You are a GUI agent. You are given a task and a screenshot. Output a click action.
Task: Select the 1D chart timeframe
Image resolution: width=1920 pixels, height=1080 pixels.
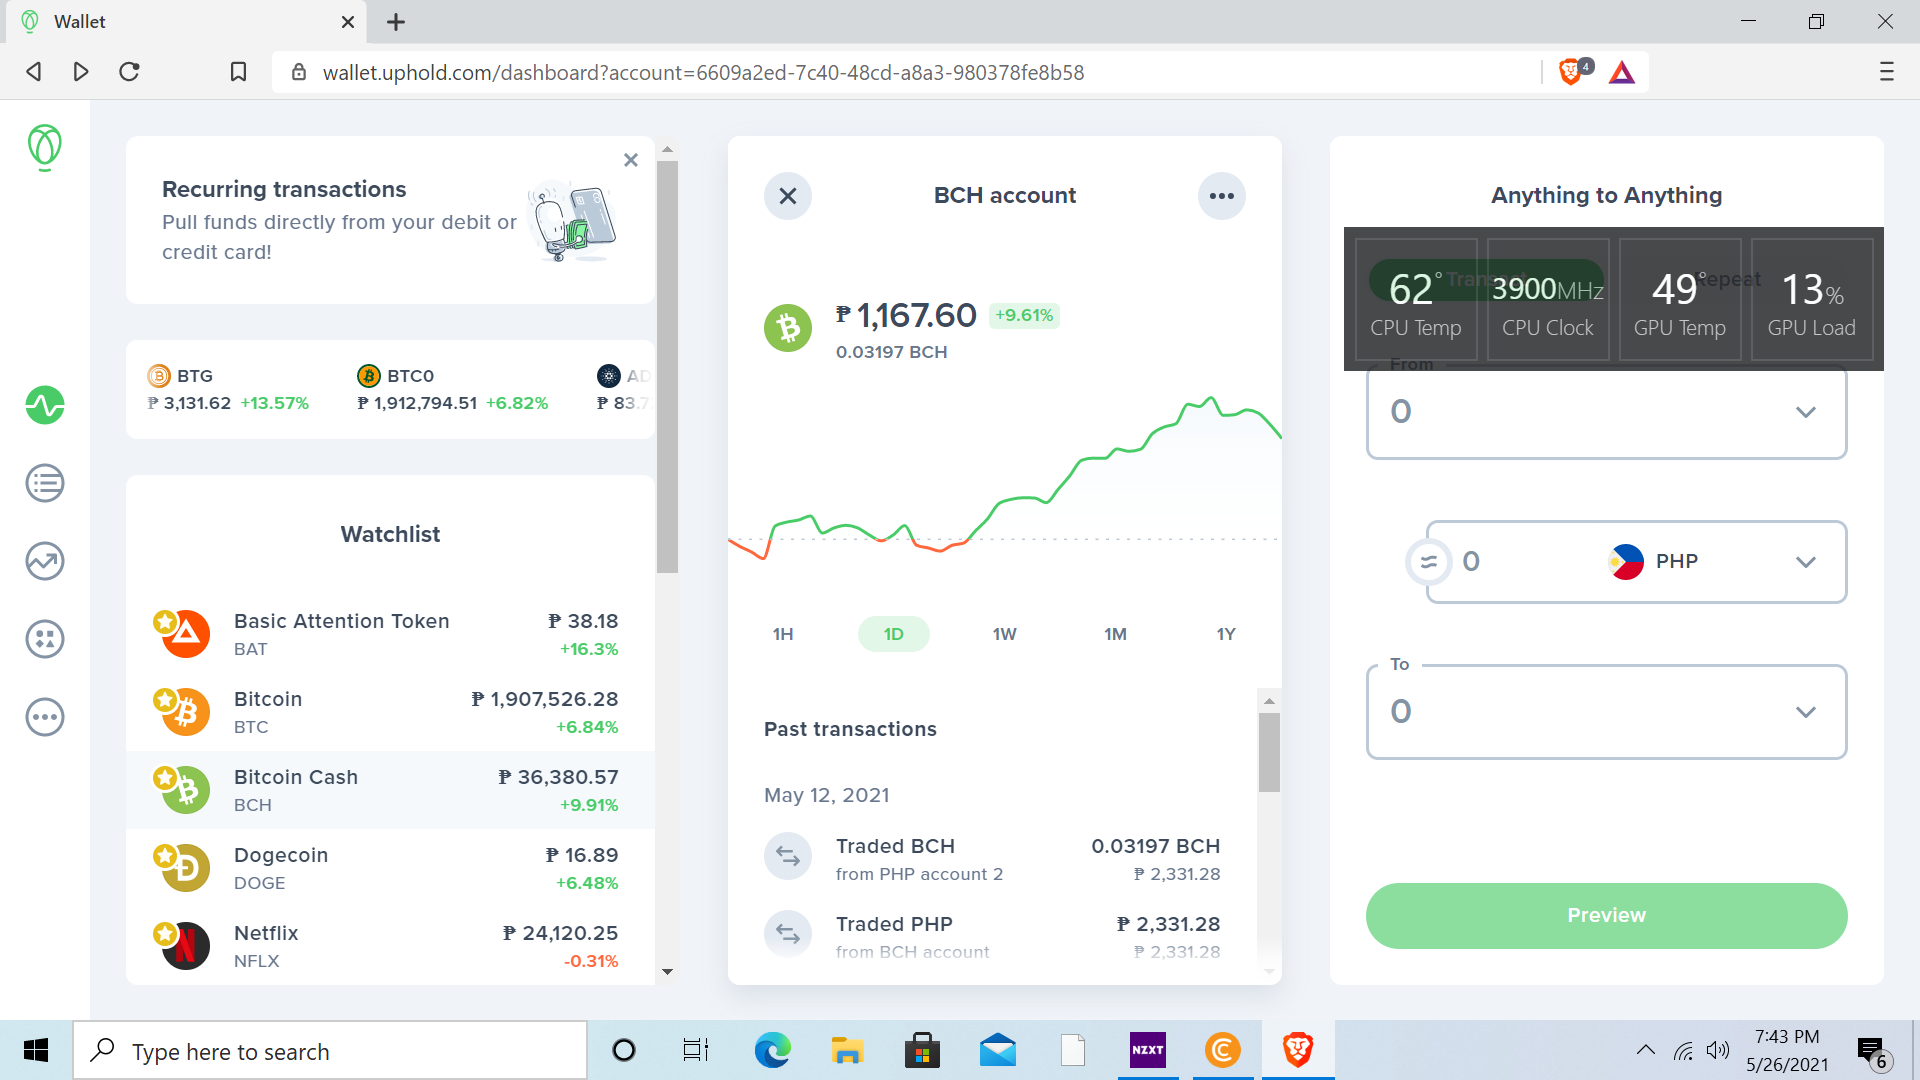point(894,634)
